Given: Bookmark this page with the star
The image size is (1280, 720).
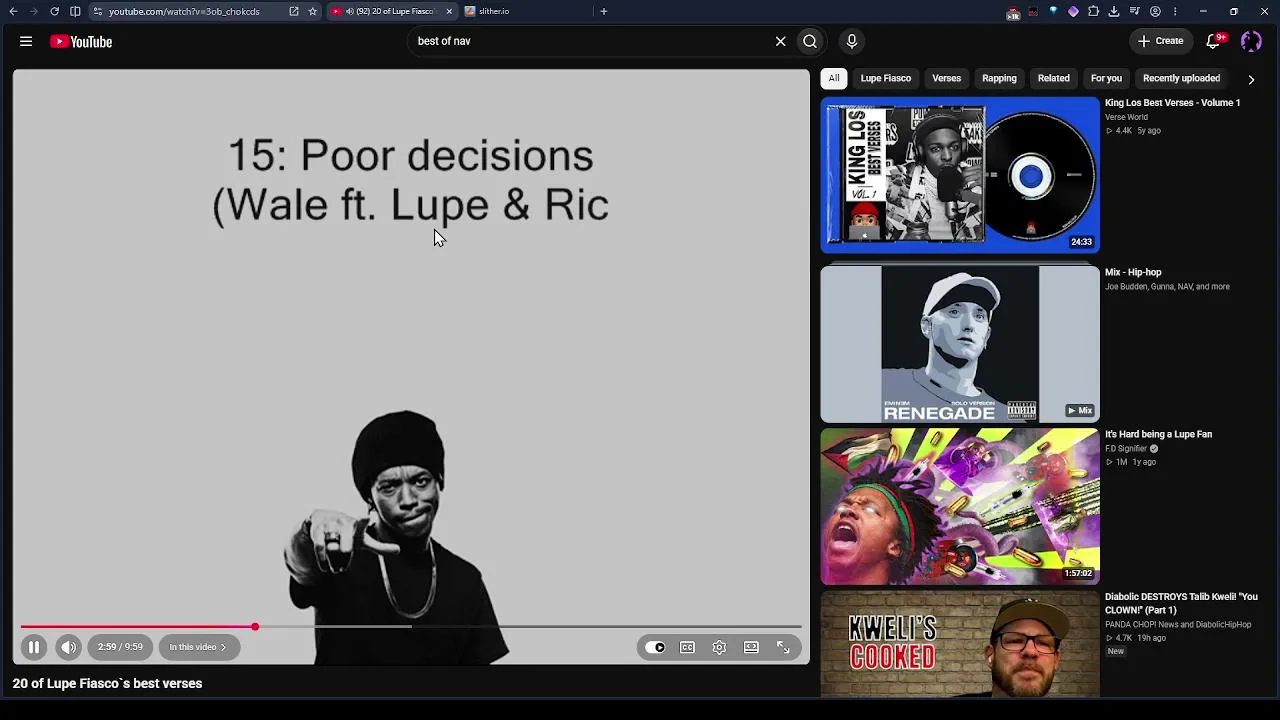Looking at the screenshot, I should [x=313, y=11].
